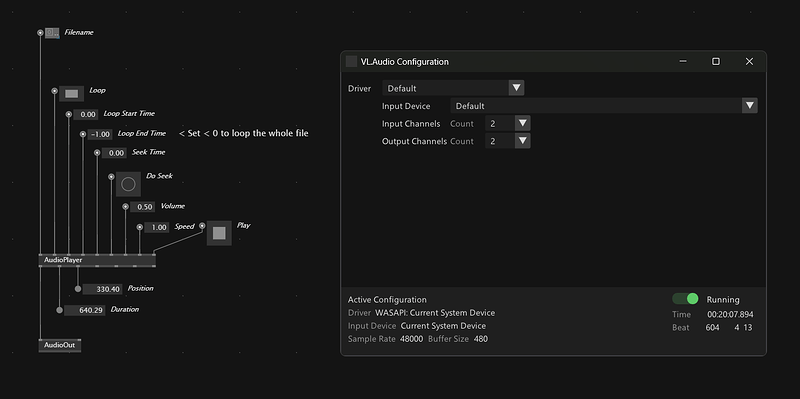Click the "WASAPI: Current System Device" driver text
The height and width of the screenshot is (399, 800).
[x=435, y=313]
